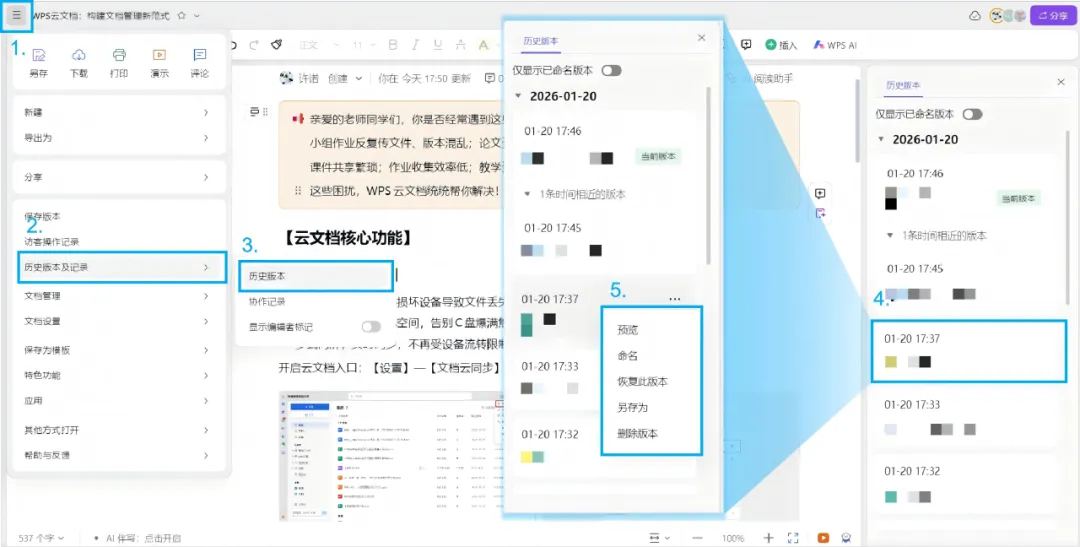The image size is (1080, 547).
Task: Select the format painter brush
Action: coord(277,45)
